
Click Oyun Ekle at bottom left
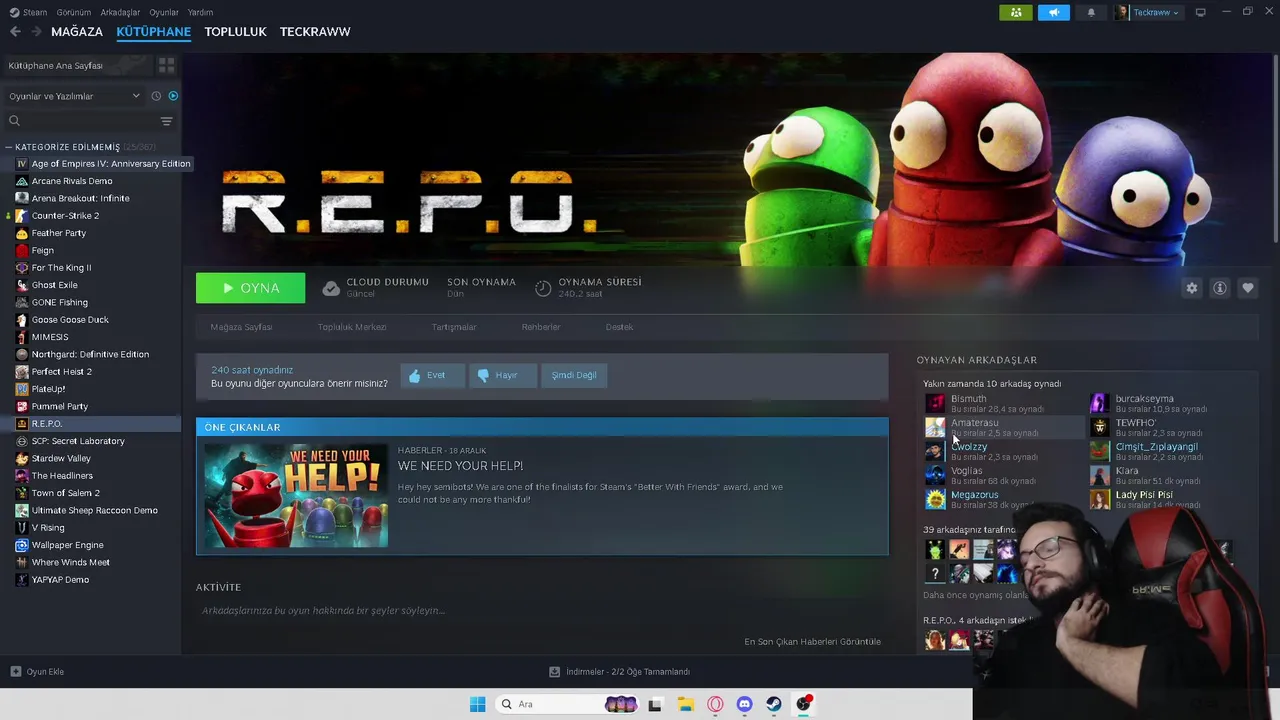coord(37,672)
